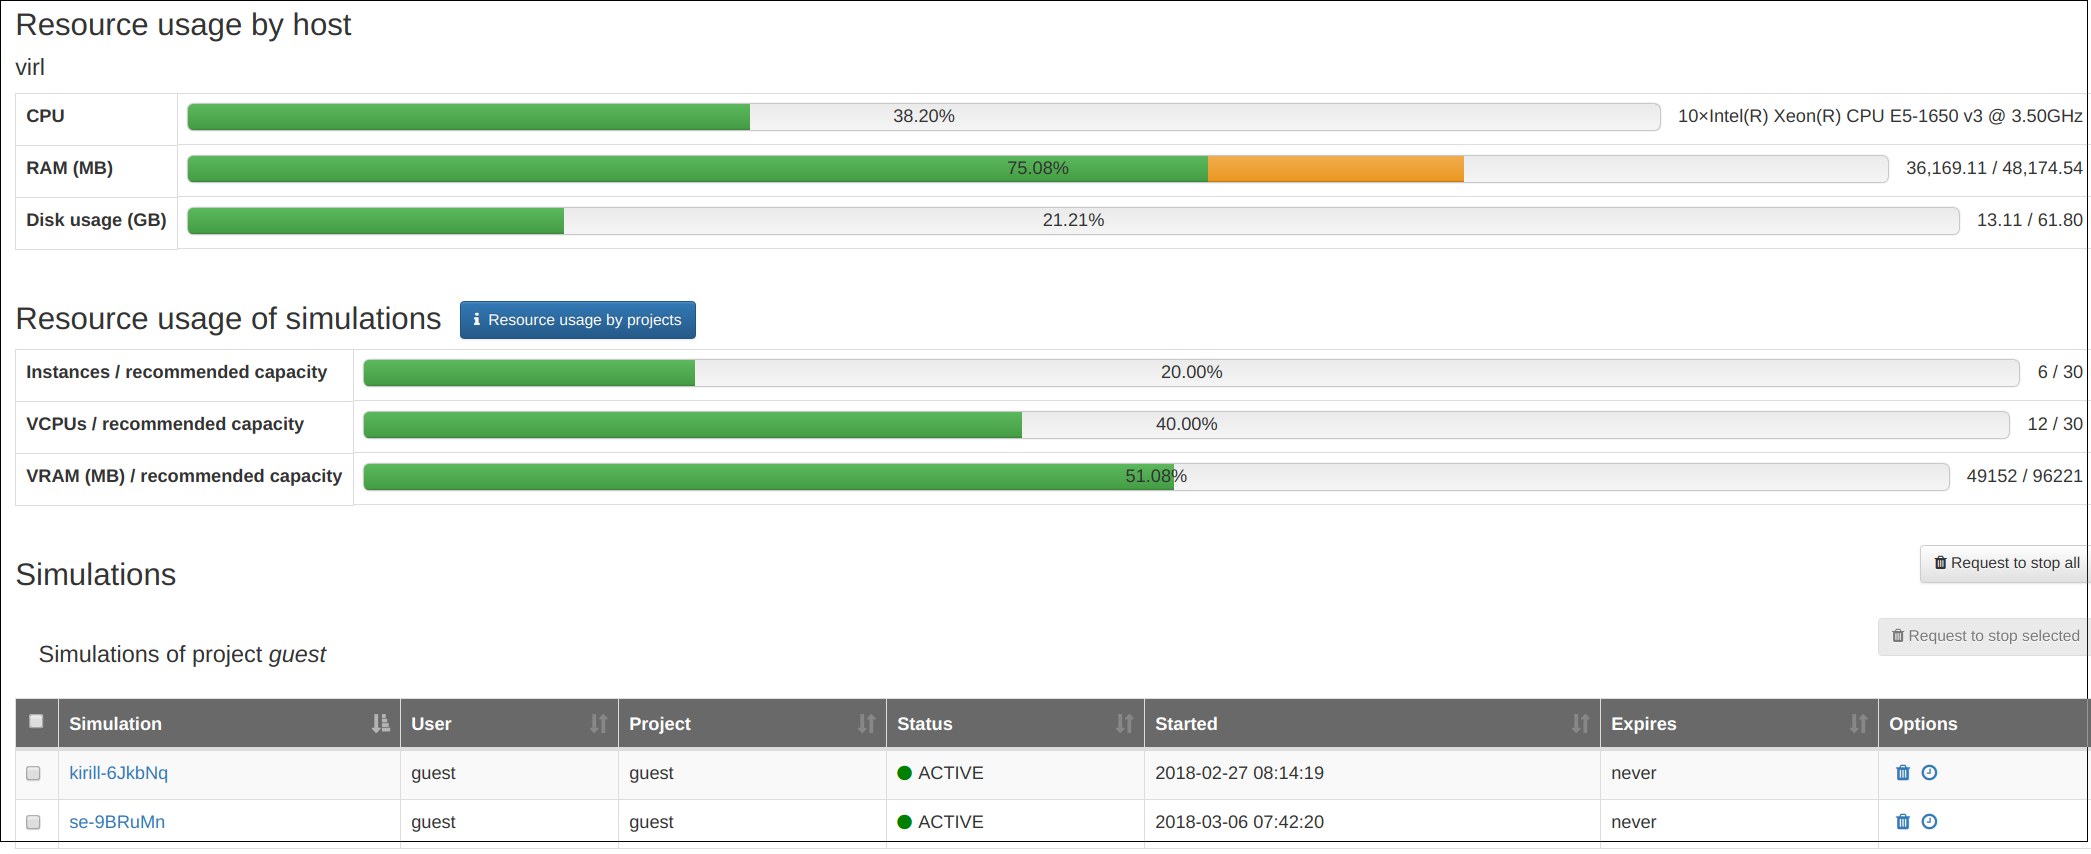Sort table by Status column
The width and height of the screenshot is (2091, 854).
(x=1015, y=724)
